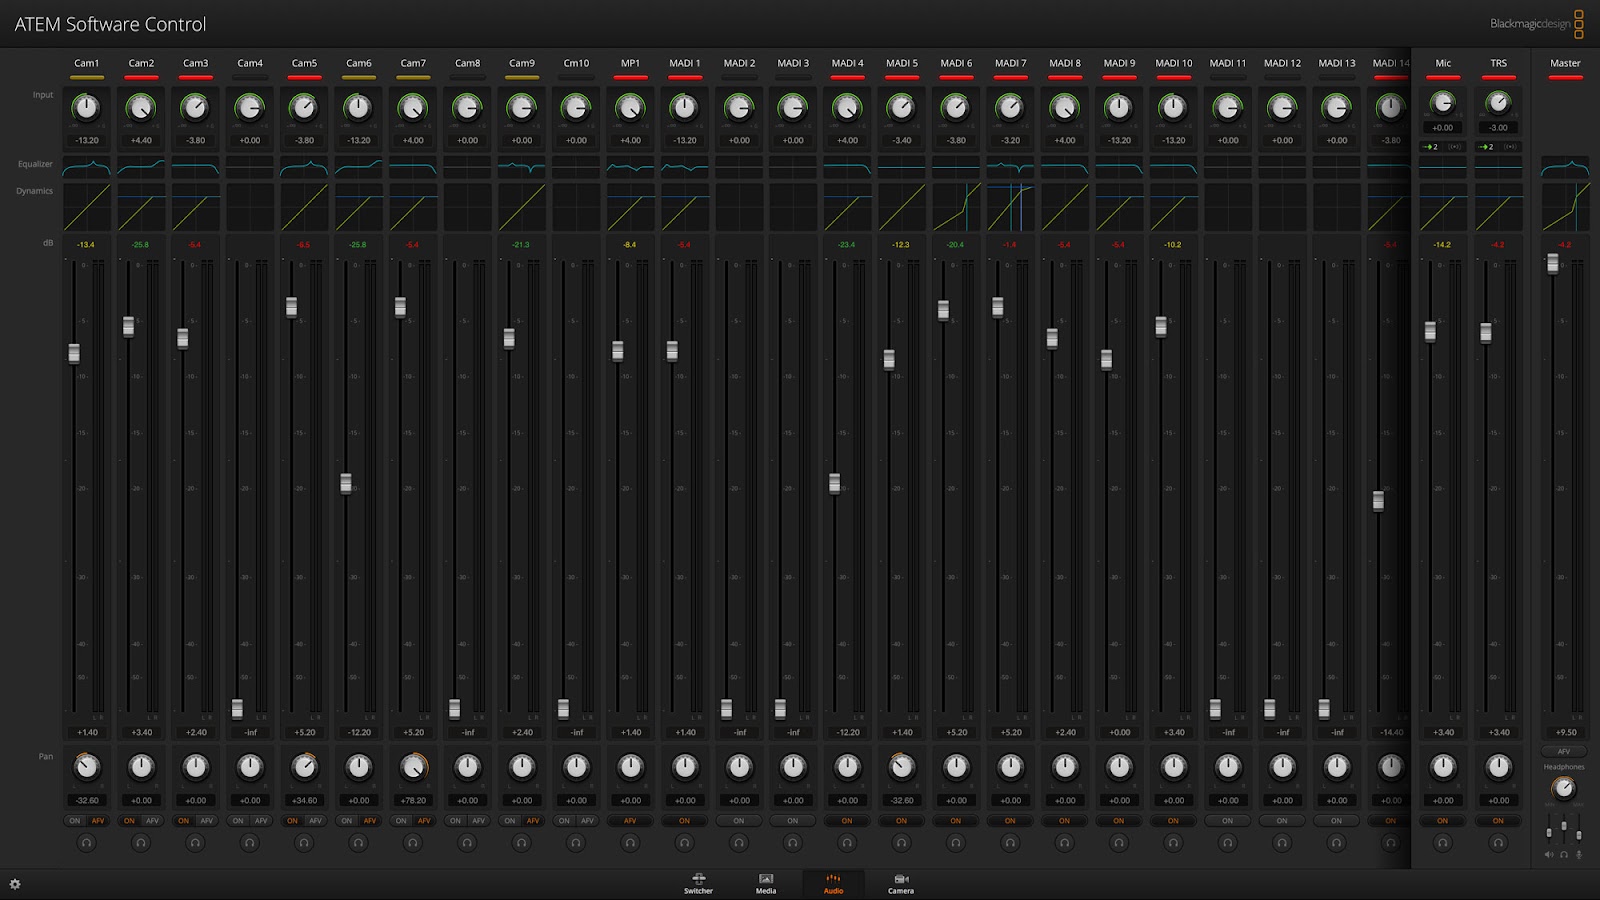Solo Cam1 with its headphone icon
Viewport: 1600px width, 900px height.
click(x=87, y=843)
